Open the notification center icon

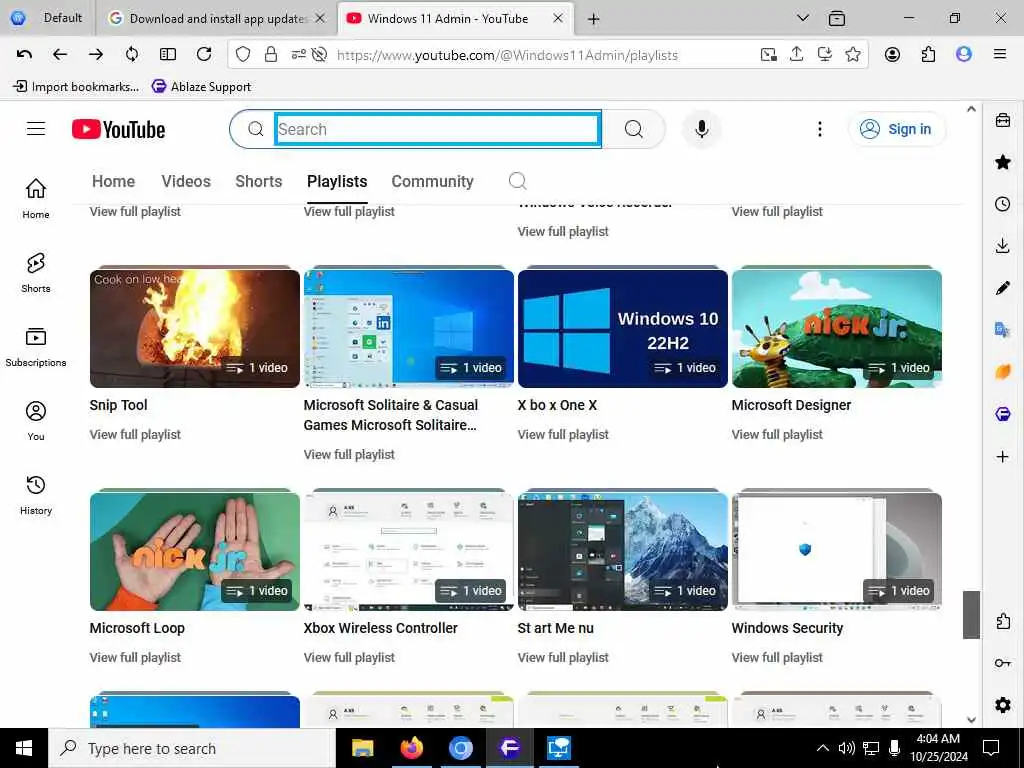991,748
